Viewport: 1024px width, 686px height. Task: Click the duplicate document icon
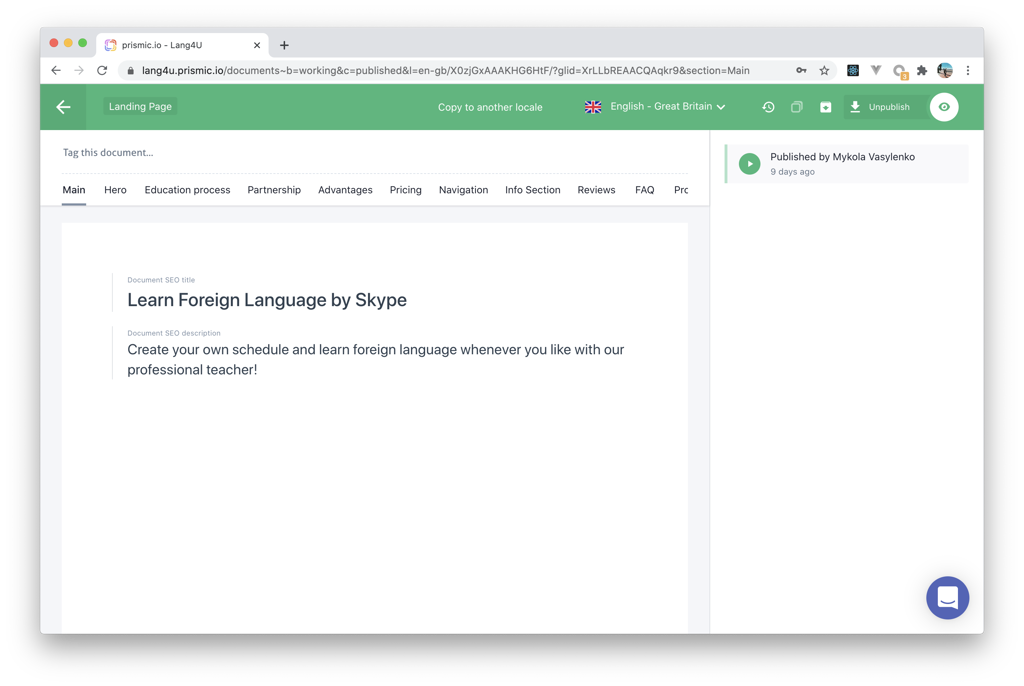[797, 107]
